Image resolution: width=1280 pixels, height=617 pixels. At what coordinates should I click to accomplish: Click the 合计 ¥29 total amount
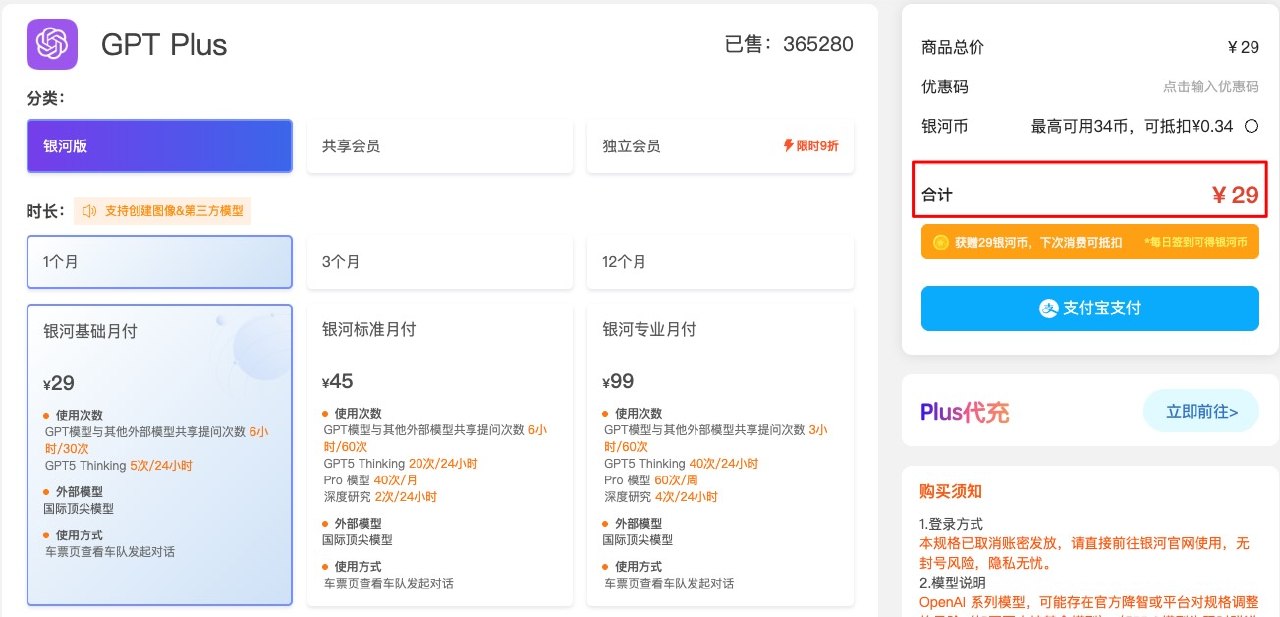click(1235, 195)
